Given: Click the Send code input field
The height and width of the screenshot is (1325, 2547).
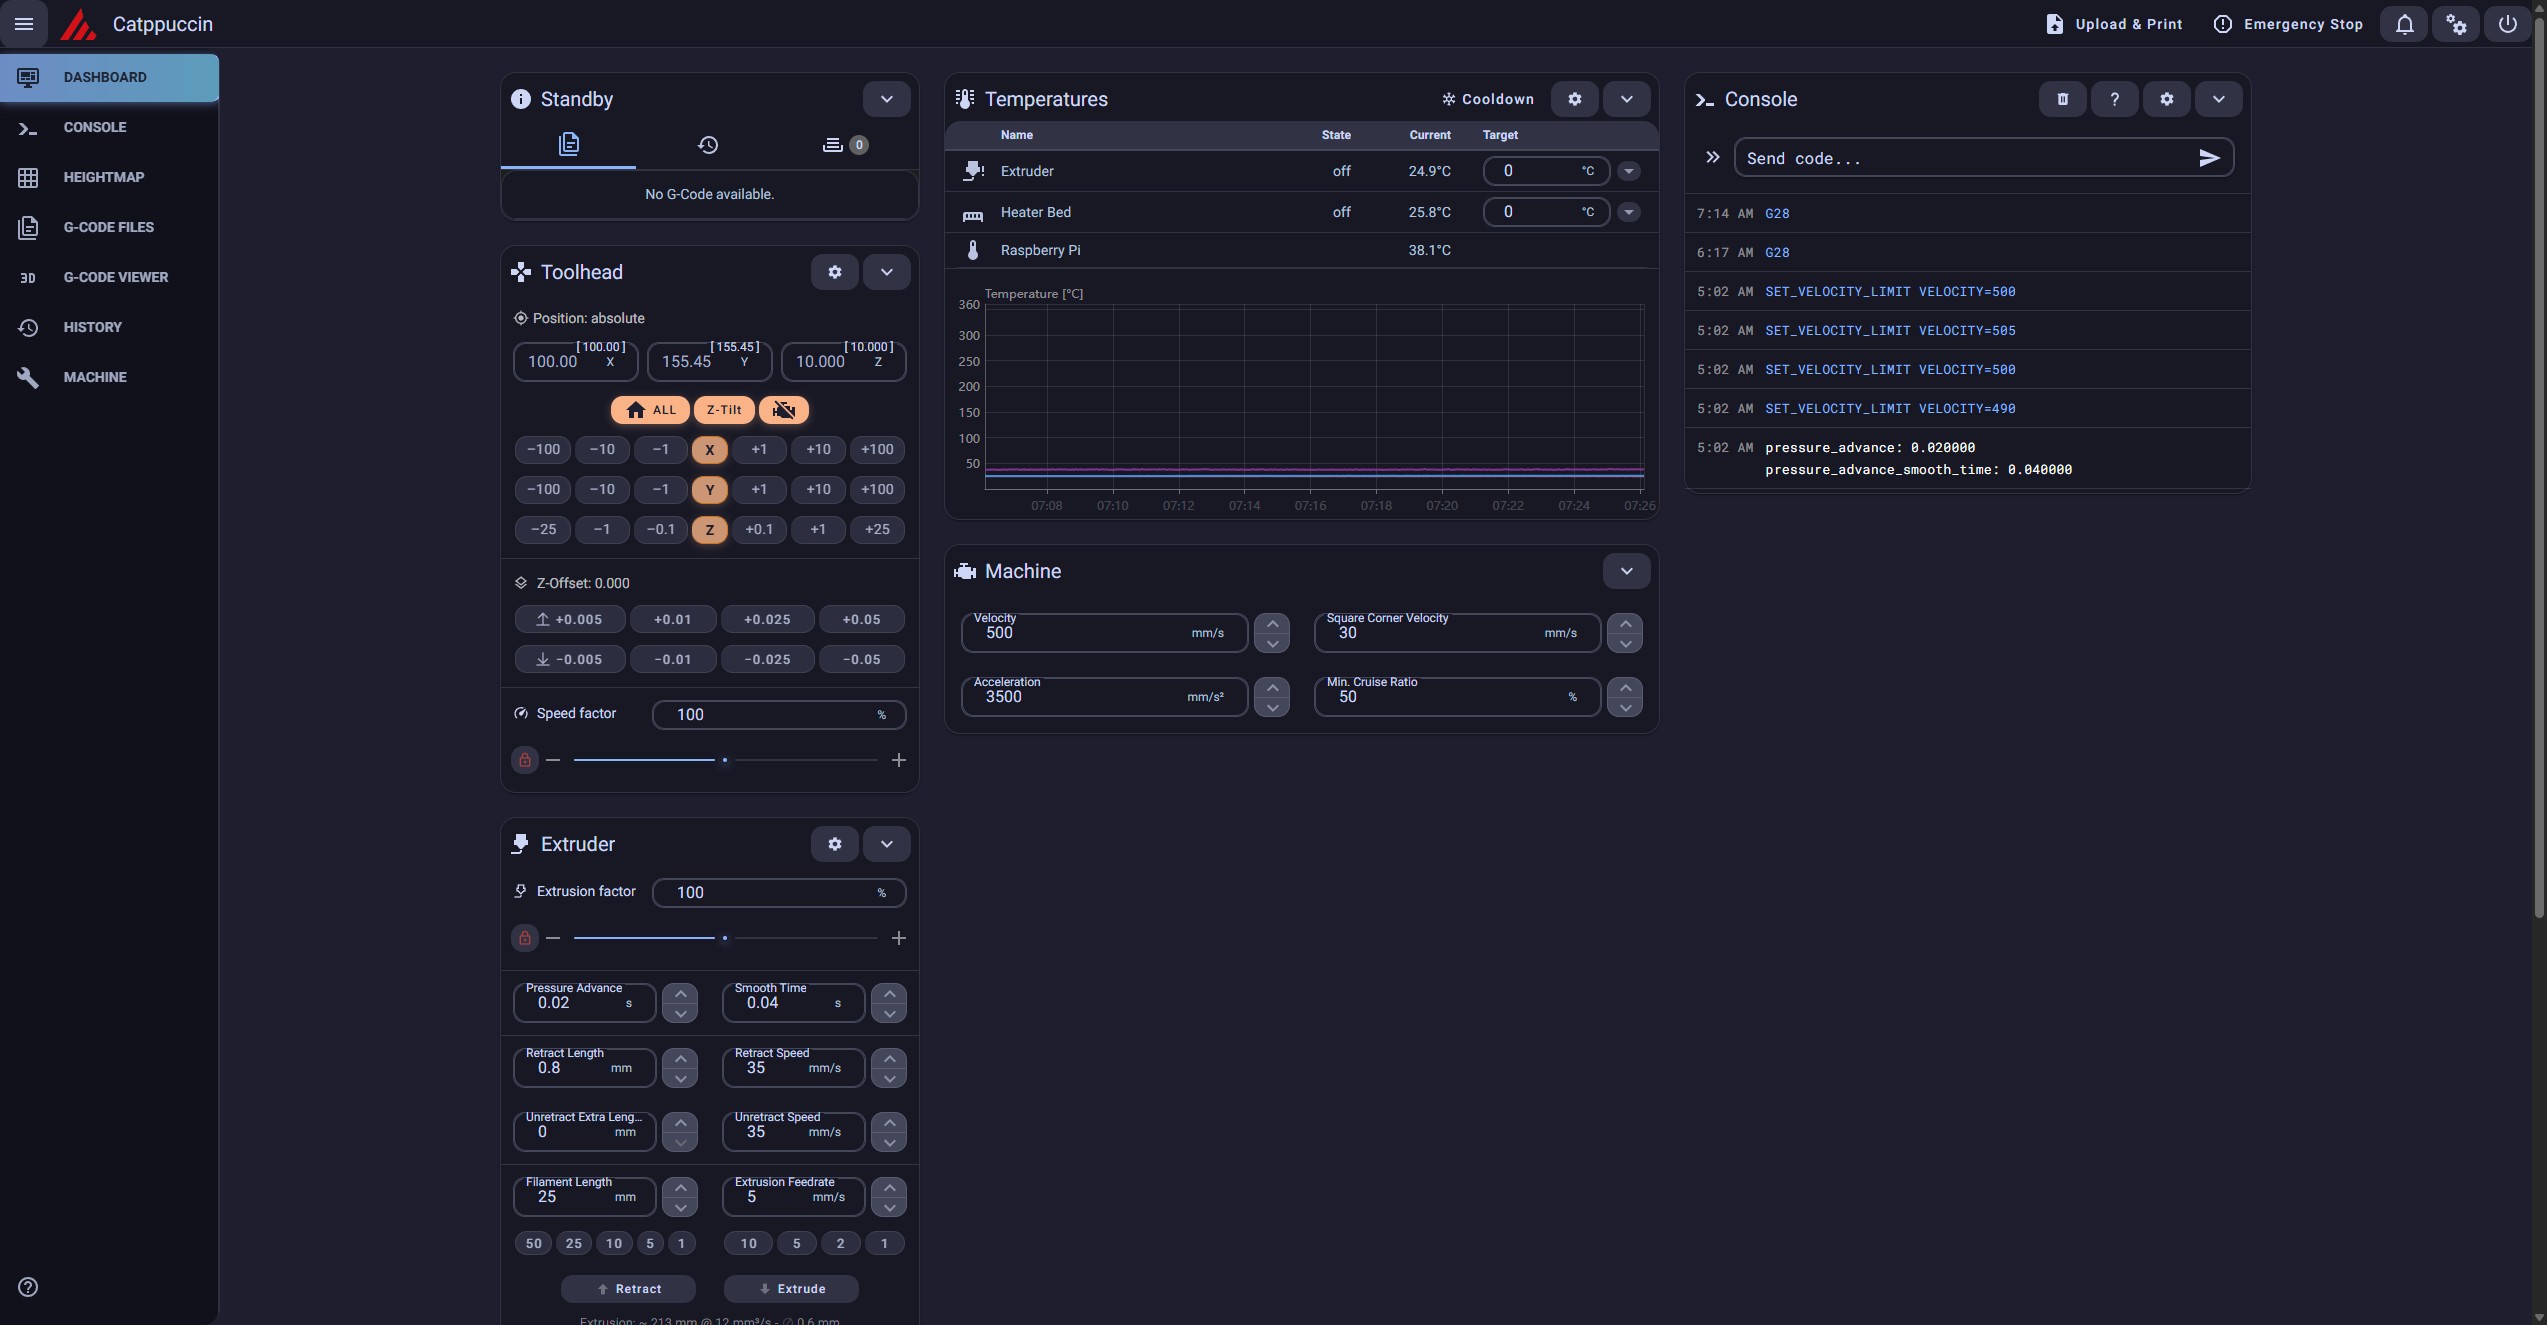Looking at the screenshot, I should click(x=1960, y=158).
